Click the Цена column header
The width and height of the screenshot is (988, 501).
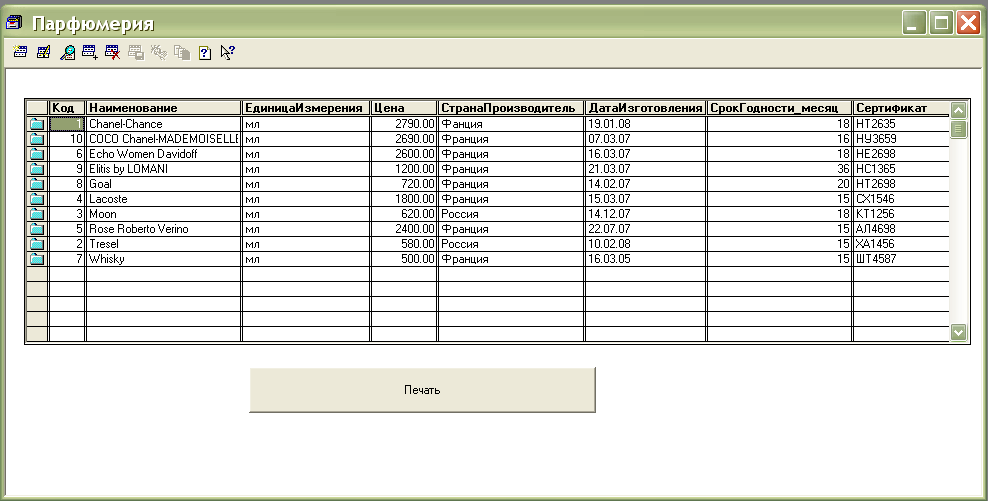404,108
